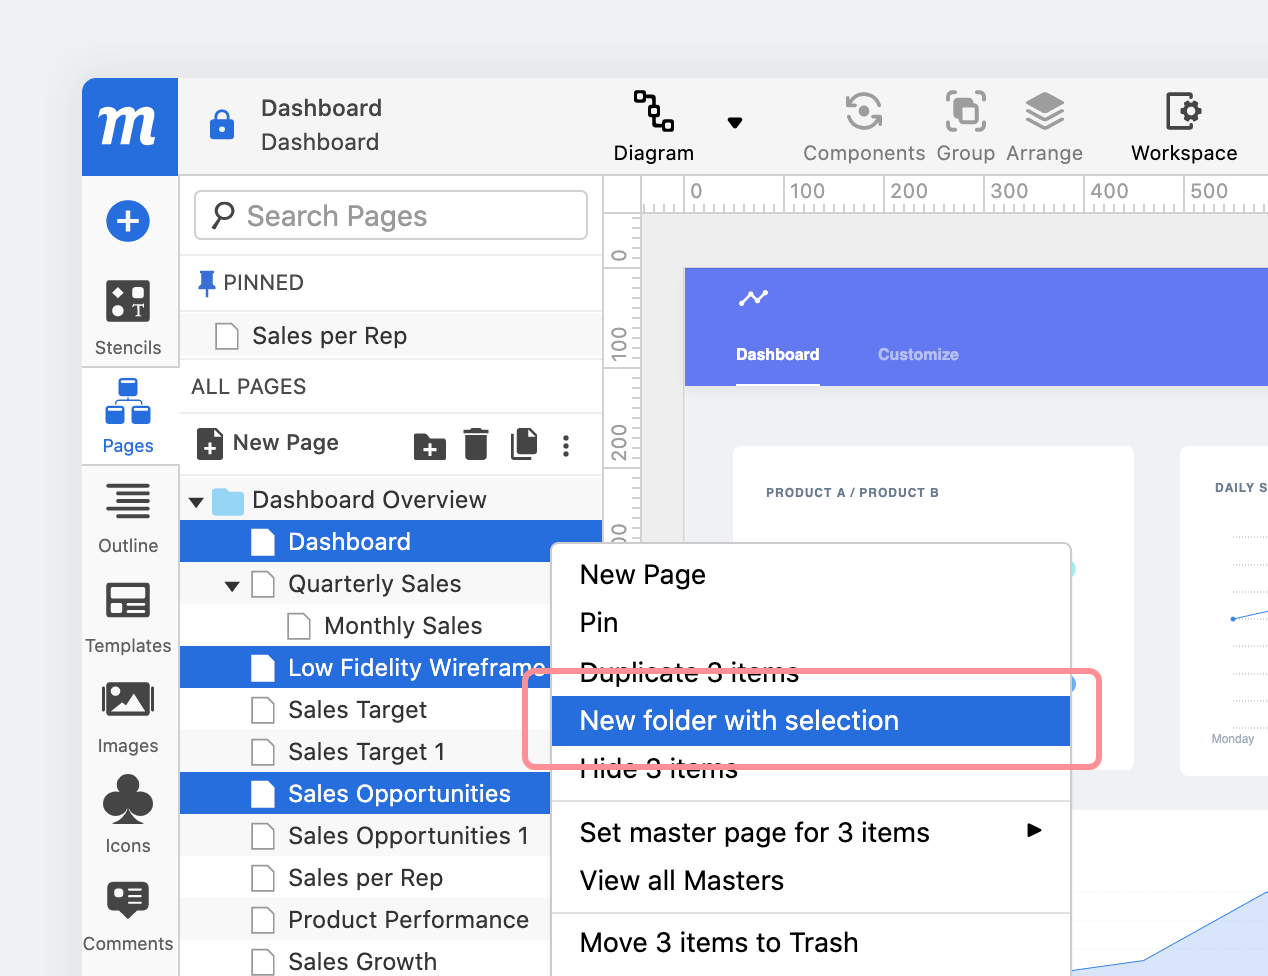Open the Diagram shapes dropdown arrow
This screenshot has height=976, width=1268.
pos(735,122)
